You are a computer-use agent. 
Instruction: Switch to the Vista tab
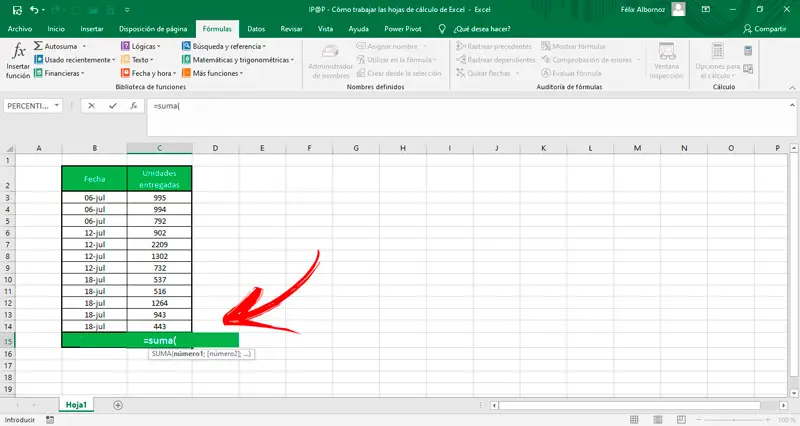(326, 29)
